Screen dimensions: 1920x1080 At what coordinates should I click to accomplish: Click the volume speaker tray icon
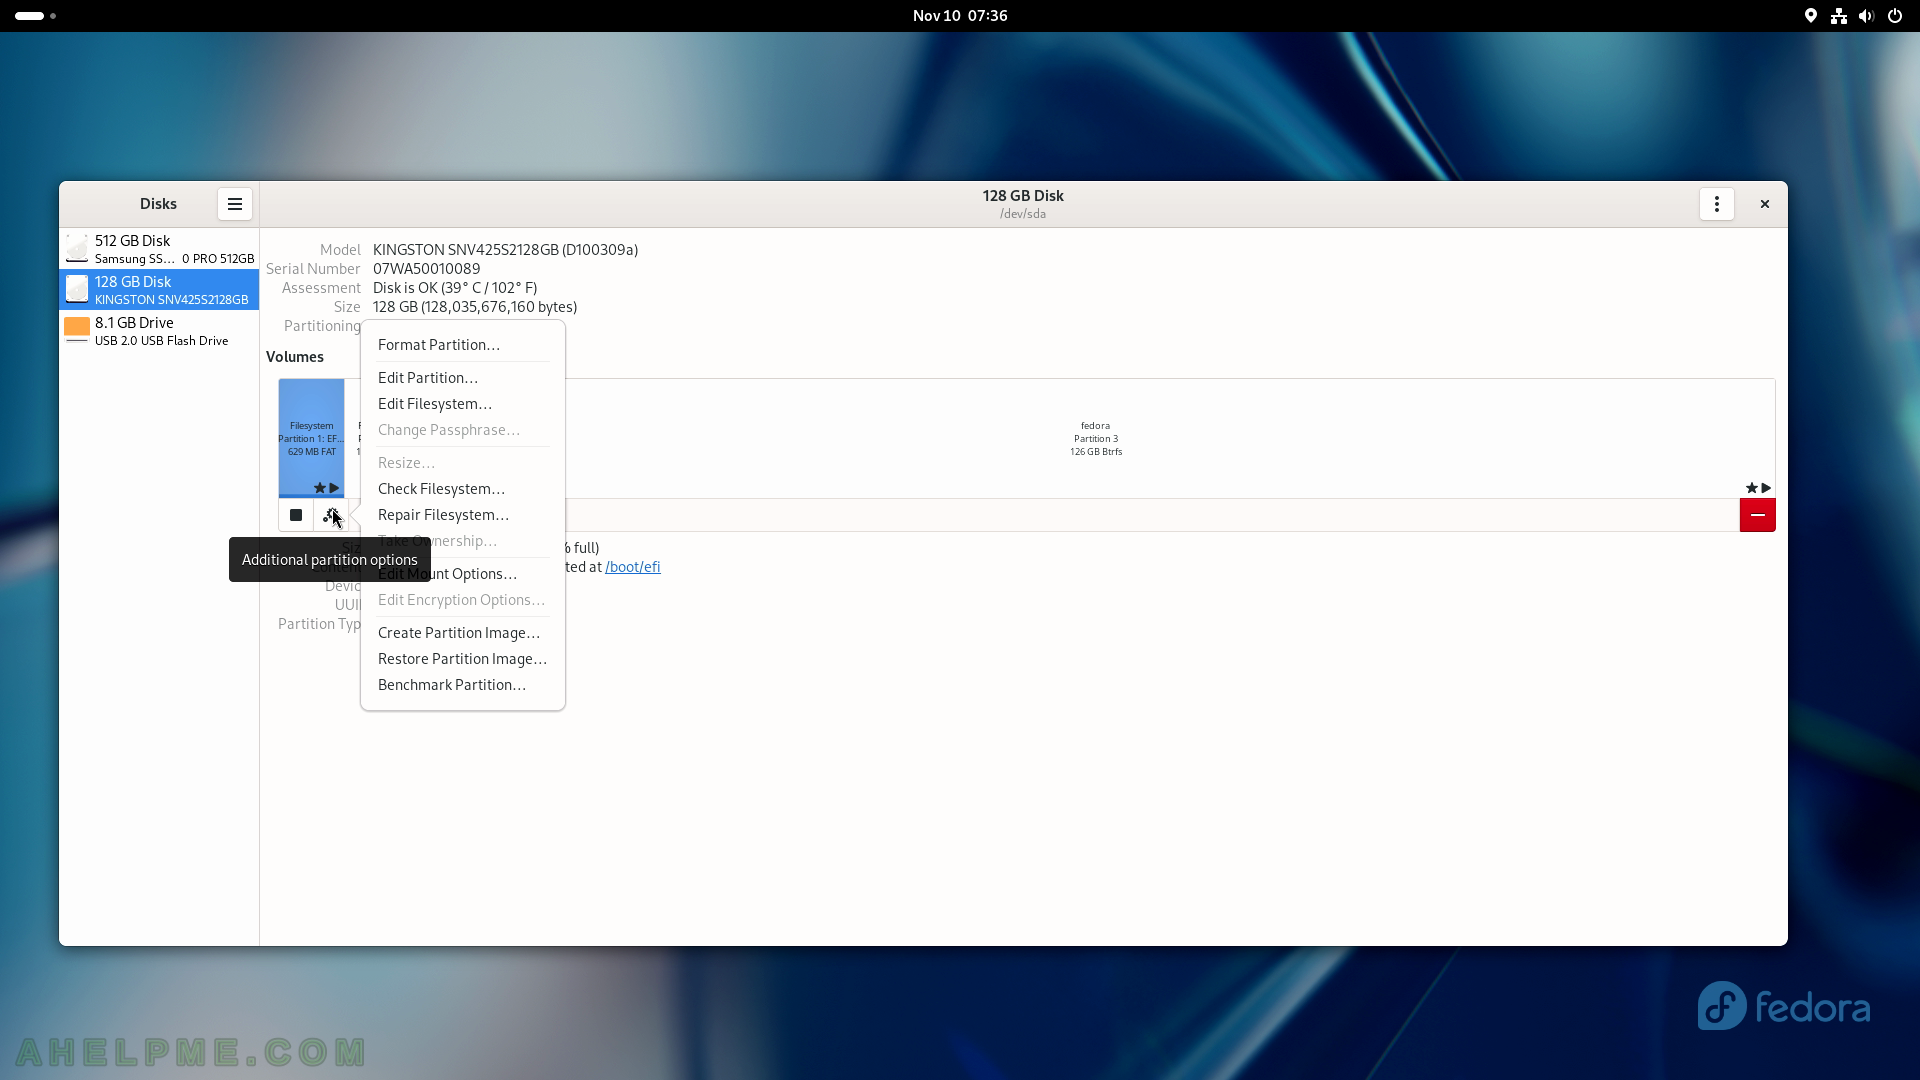tap(1866, 16)
